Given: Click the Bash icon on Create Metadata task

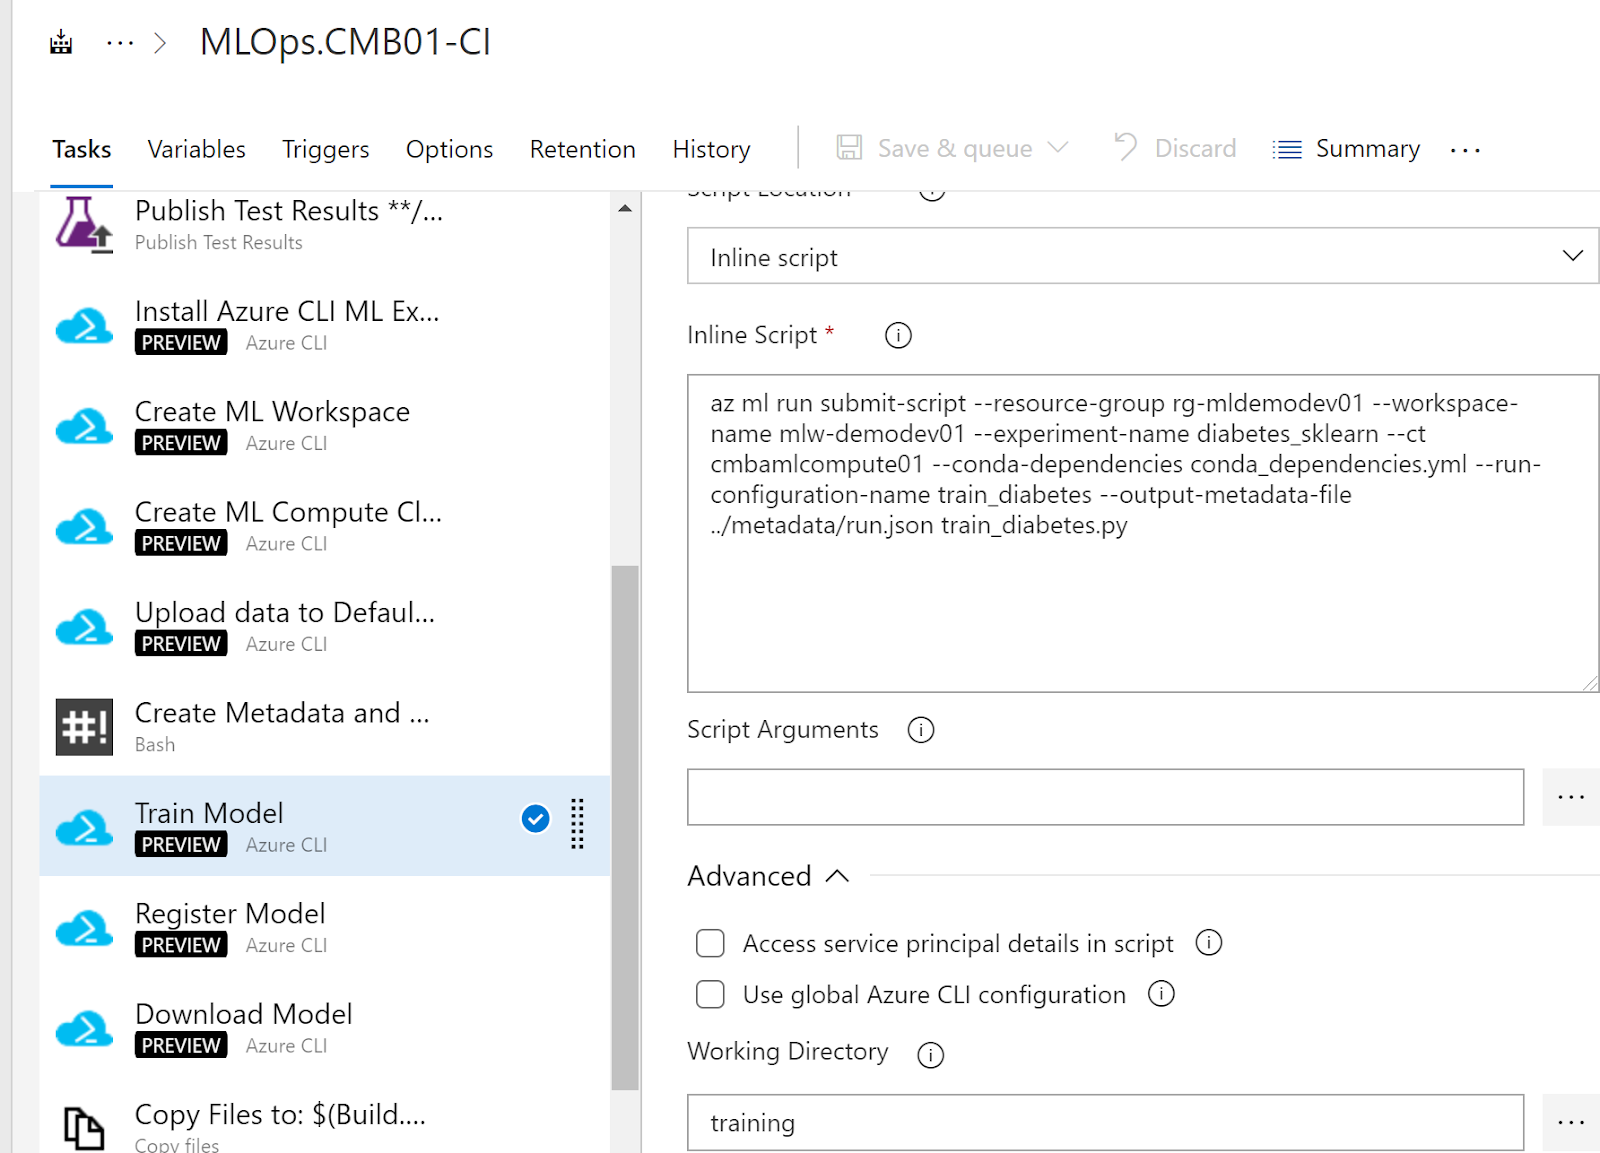Looking at the screenshot, I should [83, 726].
